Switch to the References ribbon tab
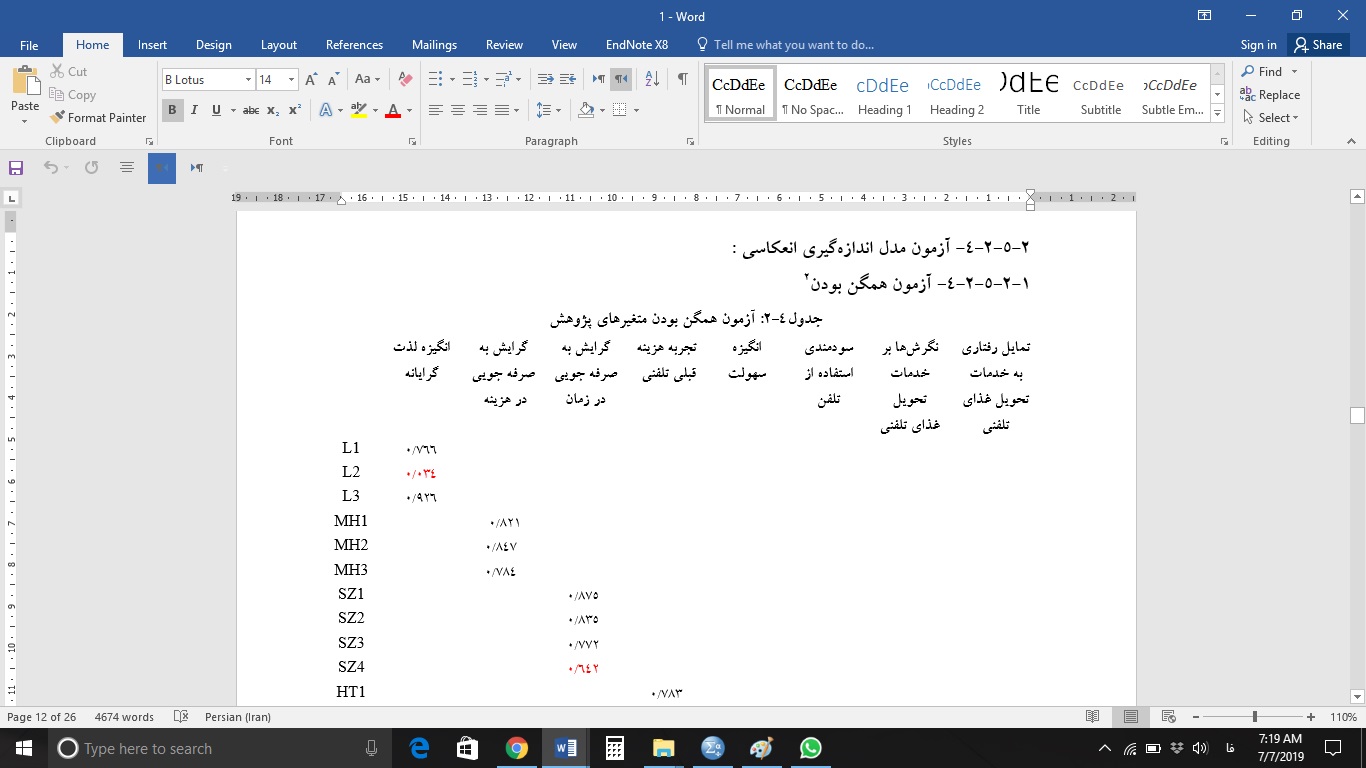 pos(354,45)
